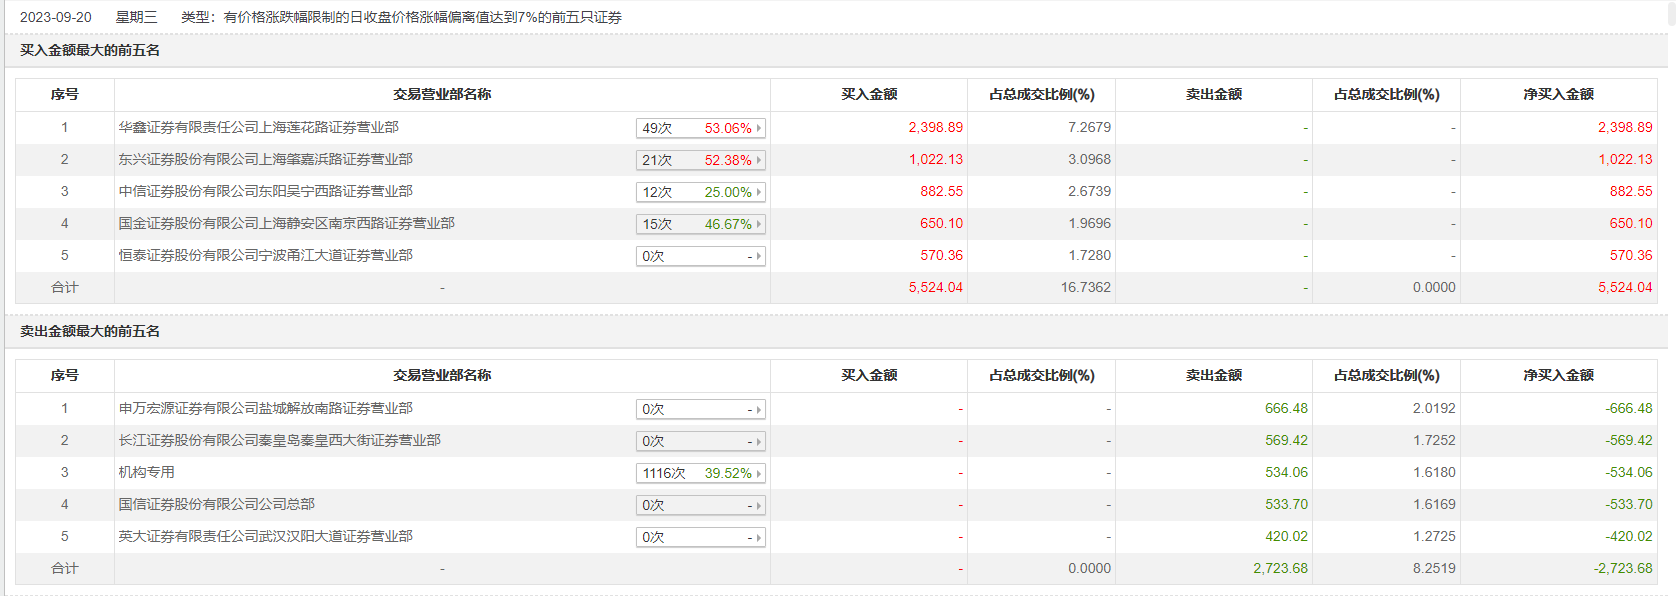1676x596 pixels.
Task: Click ratio value 3.0968
Action: pyautogui.click(x=1089, y=159)
